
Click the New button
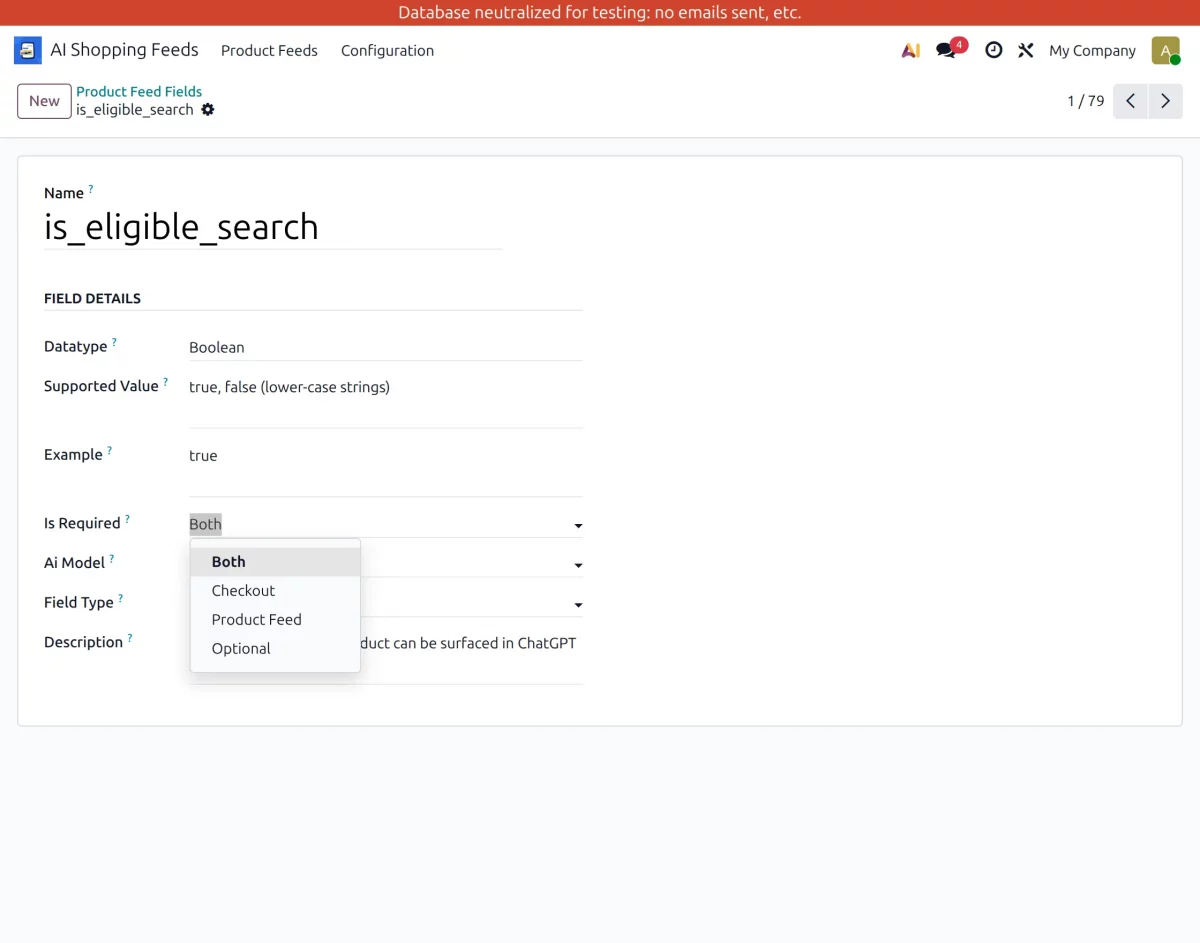44,101
